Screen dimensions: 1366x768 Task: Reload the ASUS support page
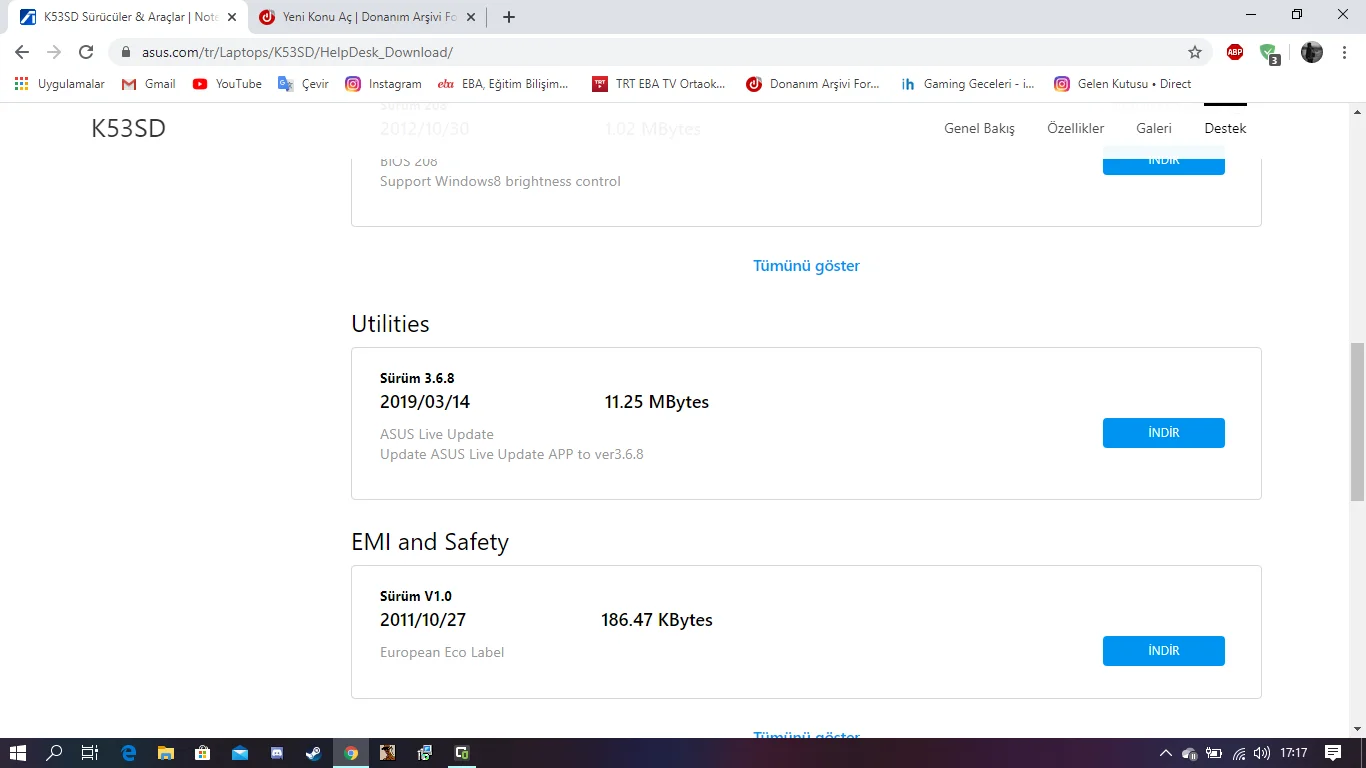(x=86, y=52)
